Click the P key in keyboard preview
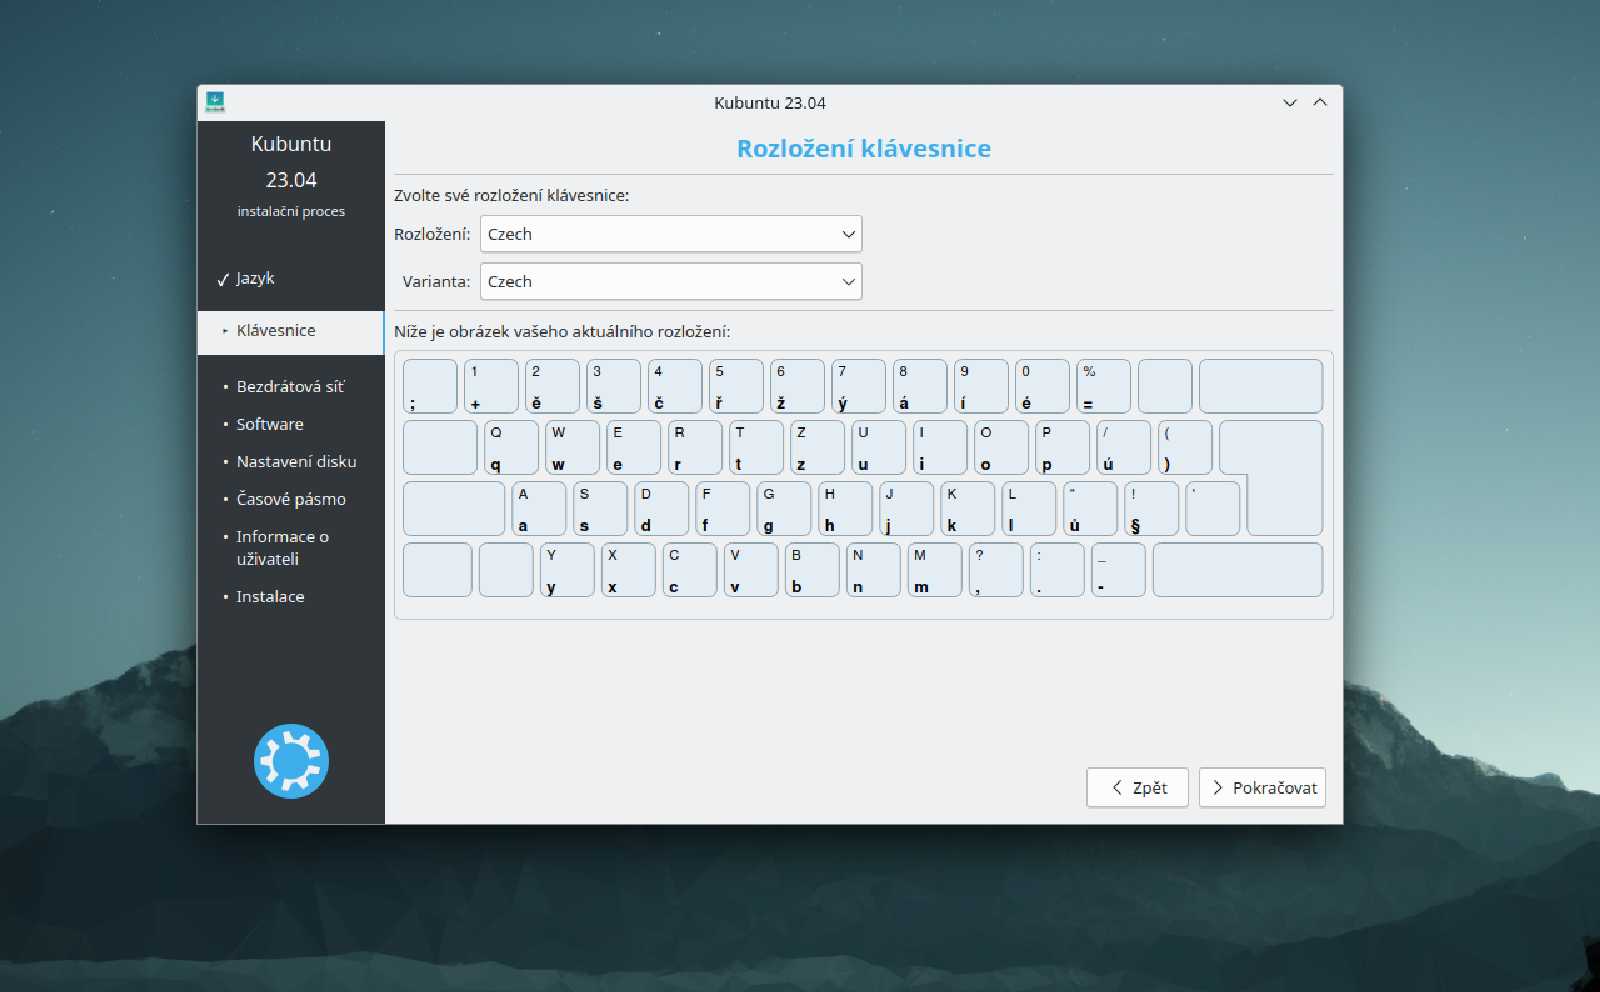Image resolution: width=1600 pixels, height=992 pixels. [1062, 447]
